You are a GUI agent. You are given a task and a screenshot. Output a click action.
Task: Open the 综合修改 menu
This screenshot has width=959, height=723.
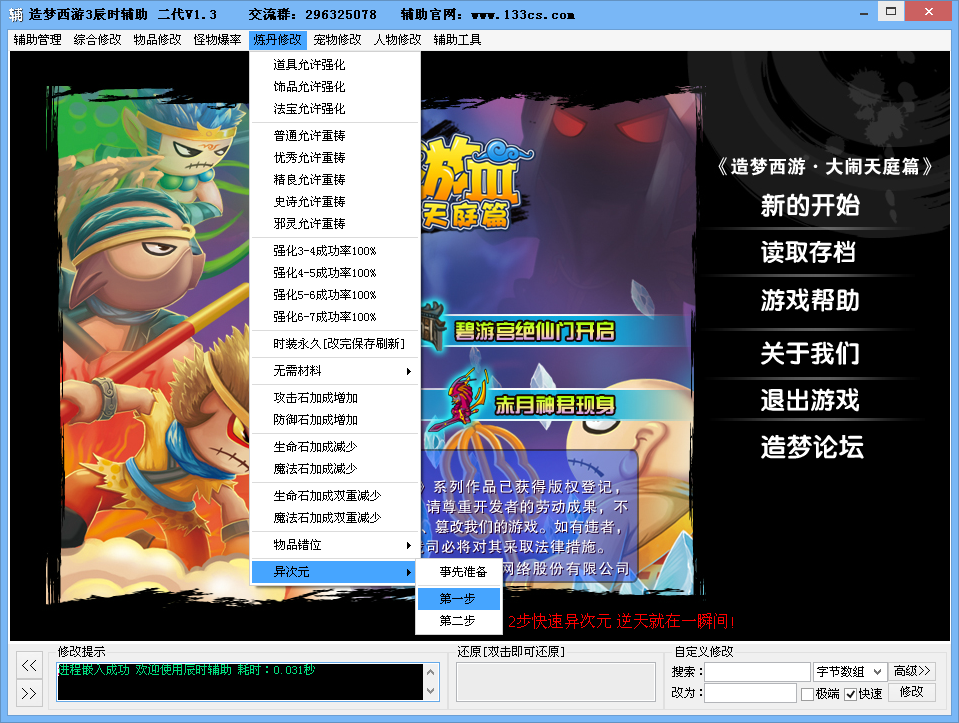(x=97, y=40)
